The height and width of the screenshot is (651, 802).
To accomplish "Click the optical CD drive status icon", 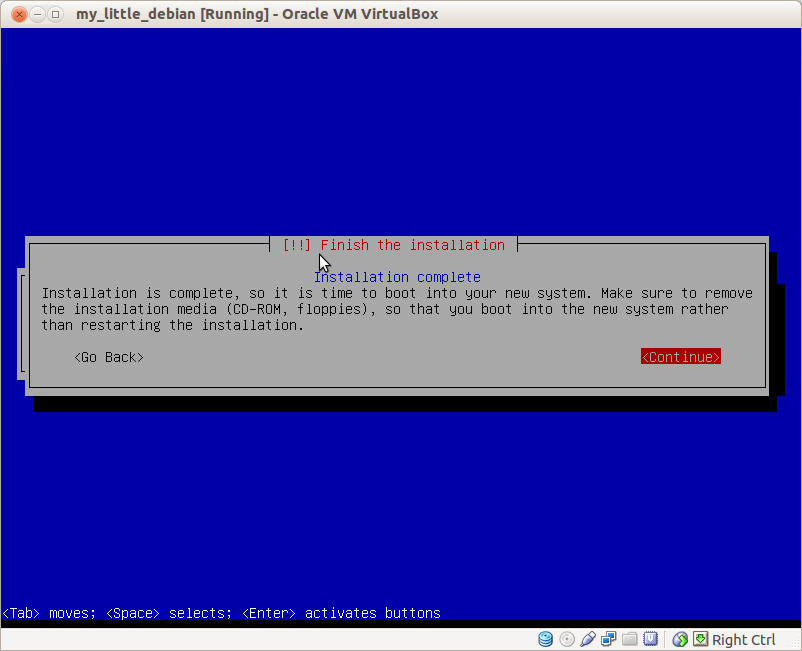I will tap(567, 639).
